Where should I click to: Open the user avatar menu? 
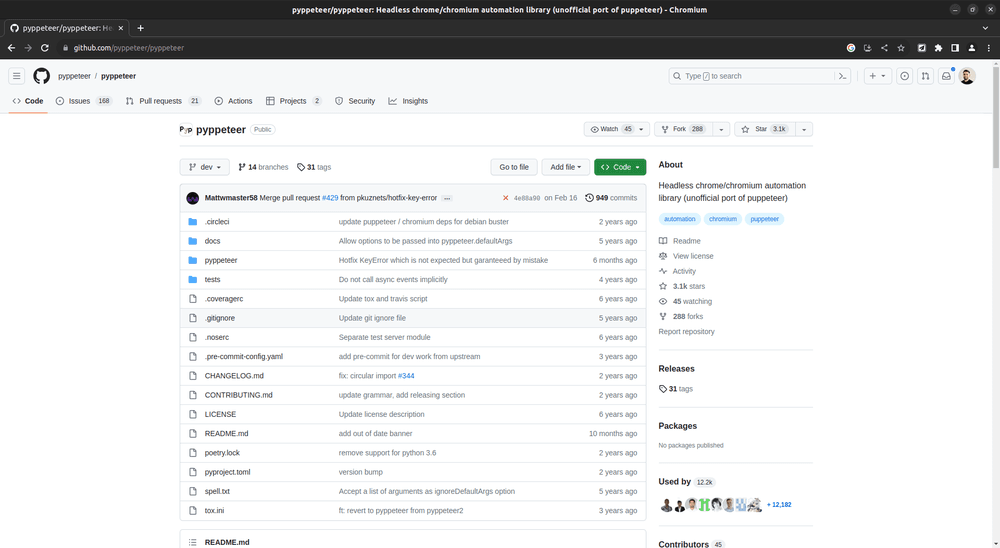click(967, 76)
